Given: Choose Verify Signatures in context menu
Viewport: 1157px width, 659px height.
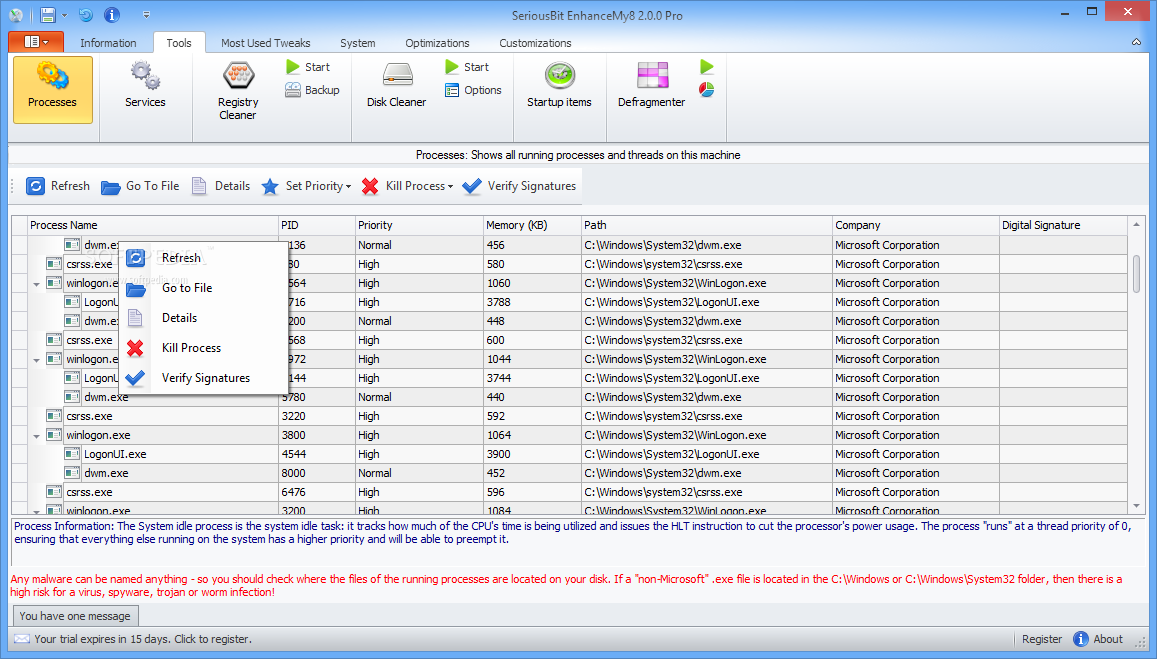Looking at the screenshot, I should point(203,378).
